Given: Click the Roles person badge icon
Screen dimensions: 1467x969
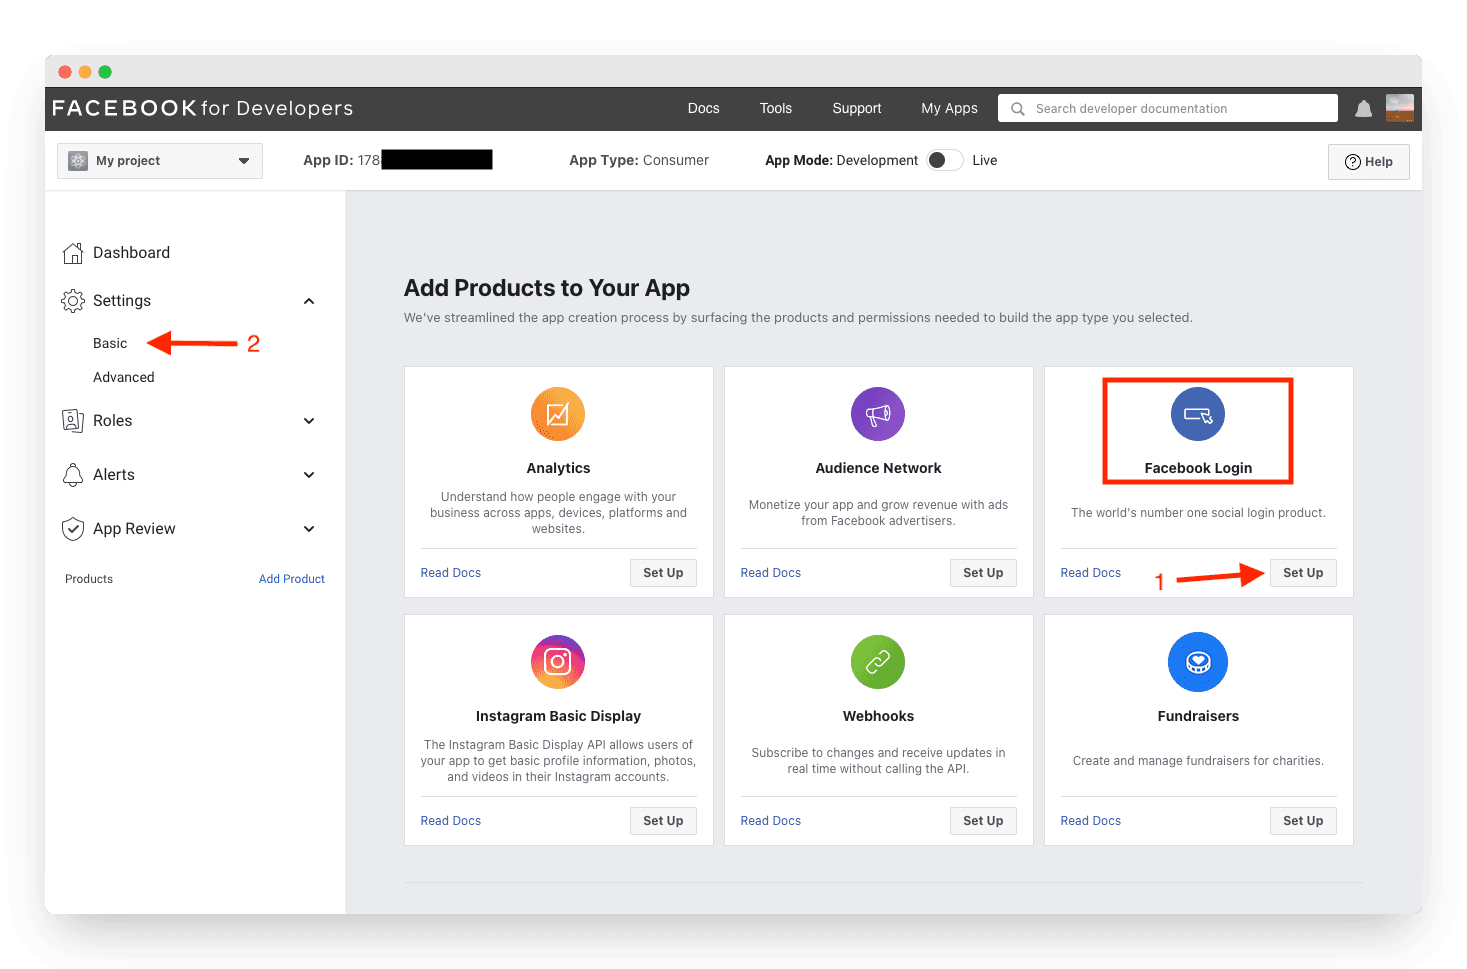Looking at the screenshot, I should [73, 421].
